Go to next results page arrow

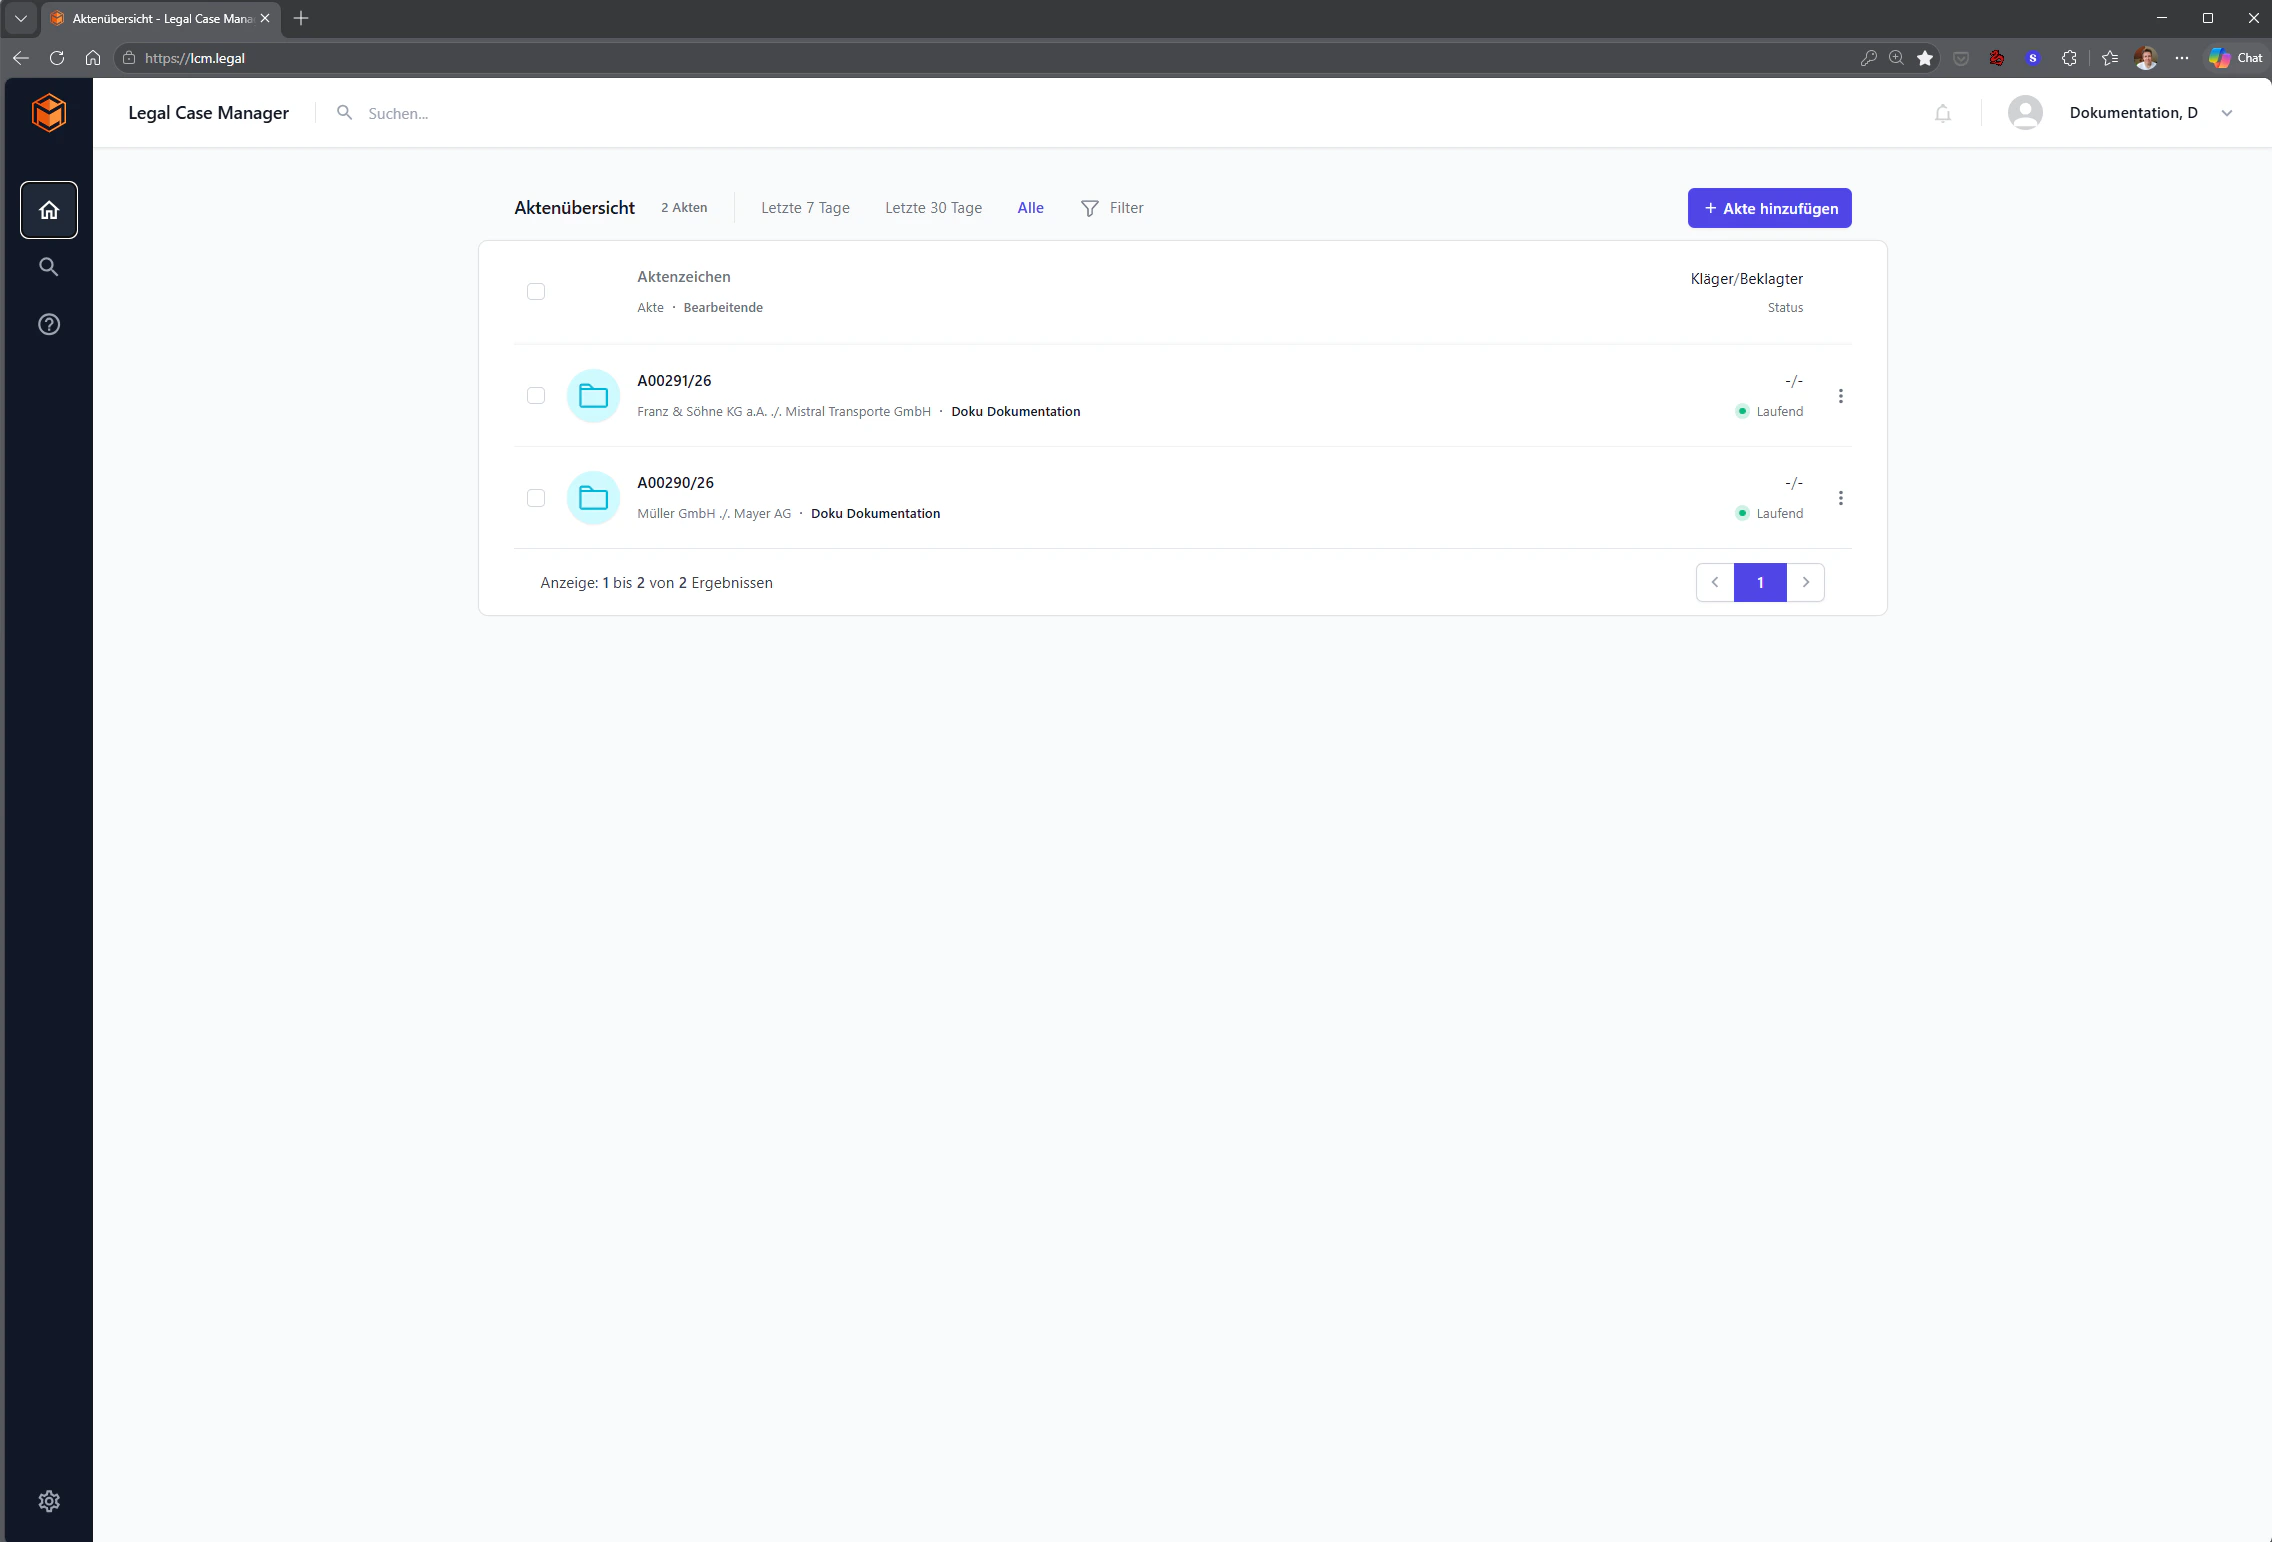click(1805, 582)
